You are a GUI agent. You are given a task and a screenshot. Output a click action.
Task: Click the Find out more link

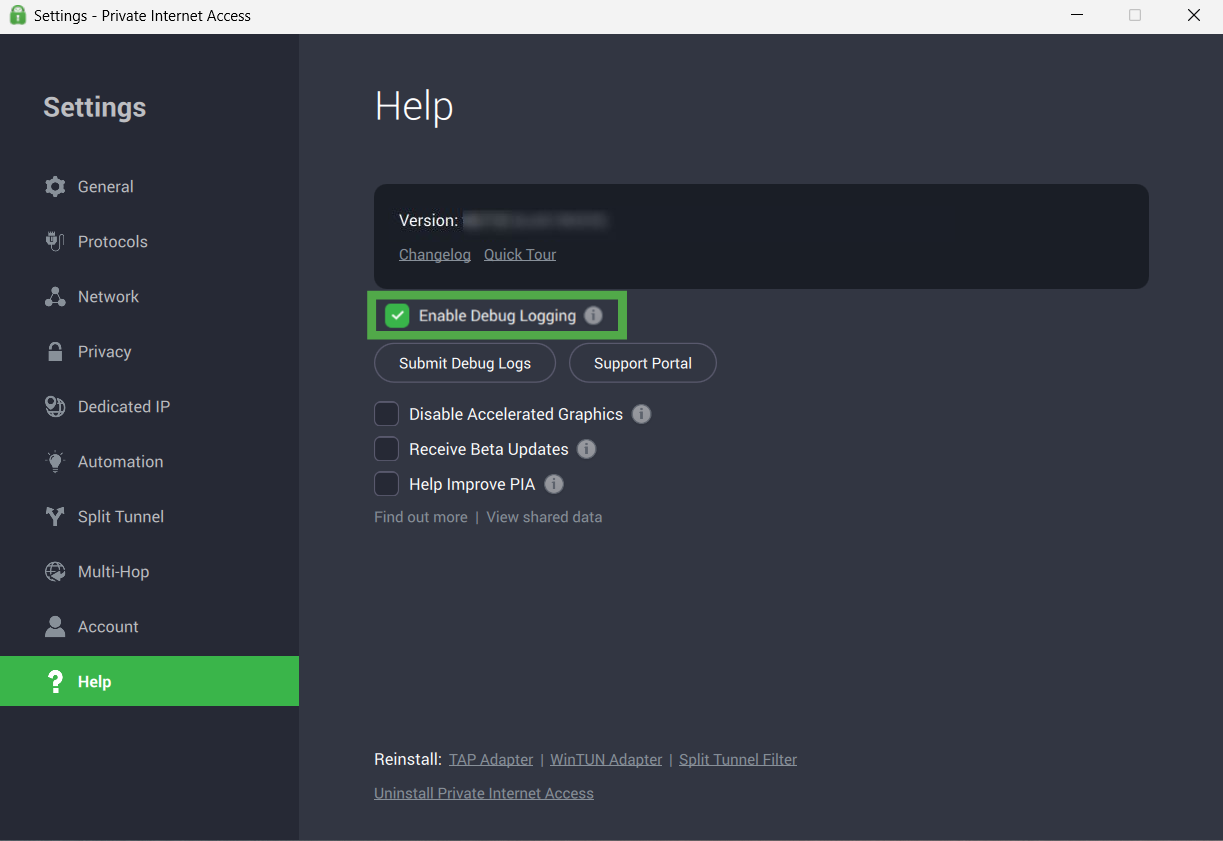[421, 517]
